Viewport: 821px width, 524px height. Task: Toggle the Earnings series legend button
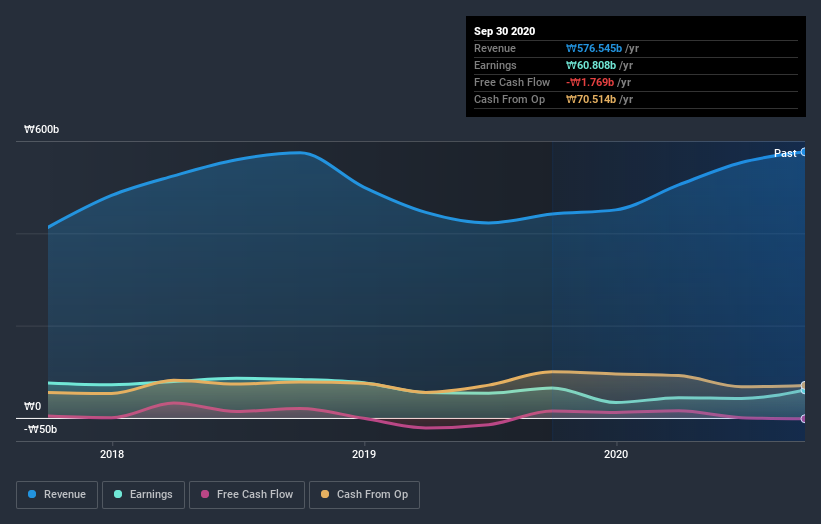tap(143, 495)
